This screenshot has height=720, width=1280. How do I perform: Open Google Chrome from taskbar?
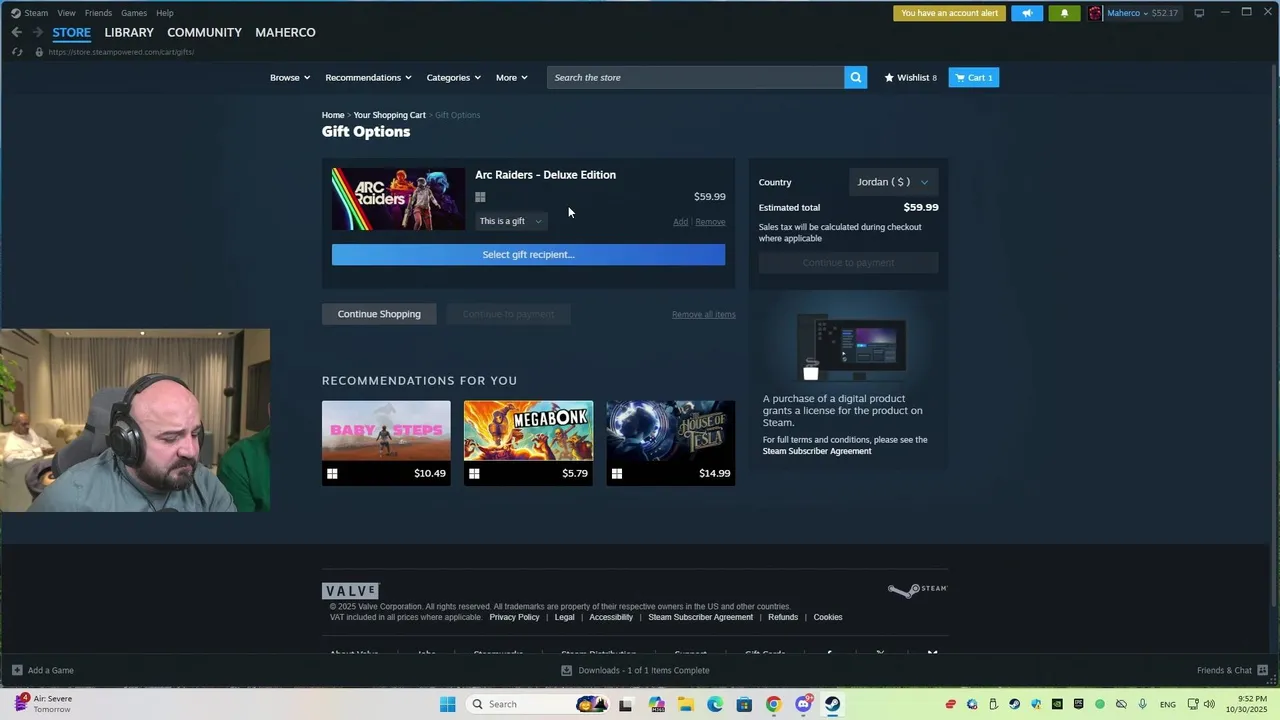[x=774, y=704]
